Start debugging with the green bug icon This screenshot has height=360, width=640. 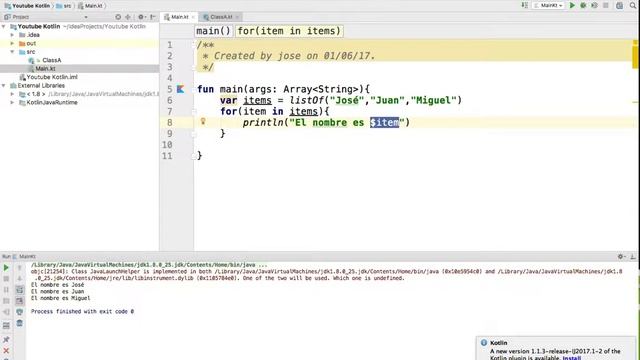point(583,5)
